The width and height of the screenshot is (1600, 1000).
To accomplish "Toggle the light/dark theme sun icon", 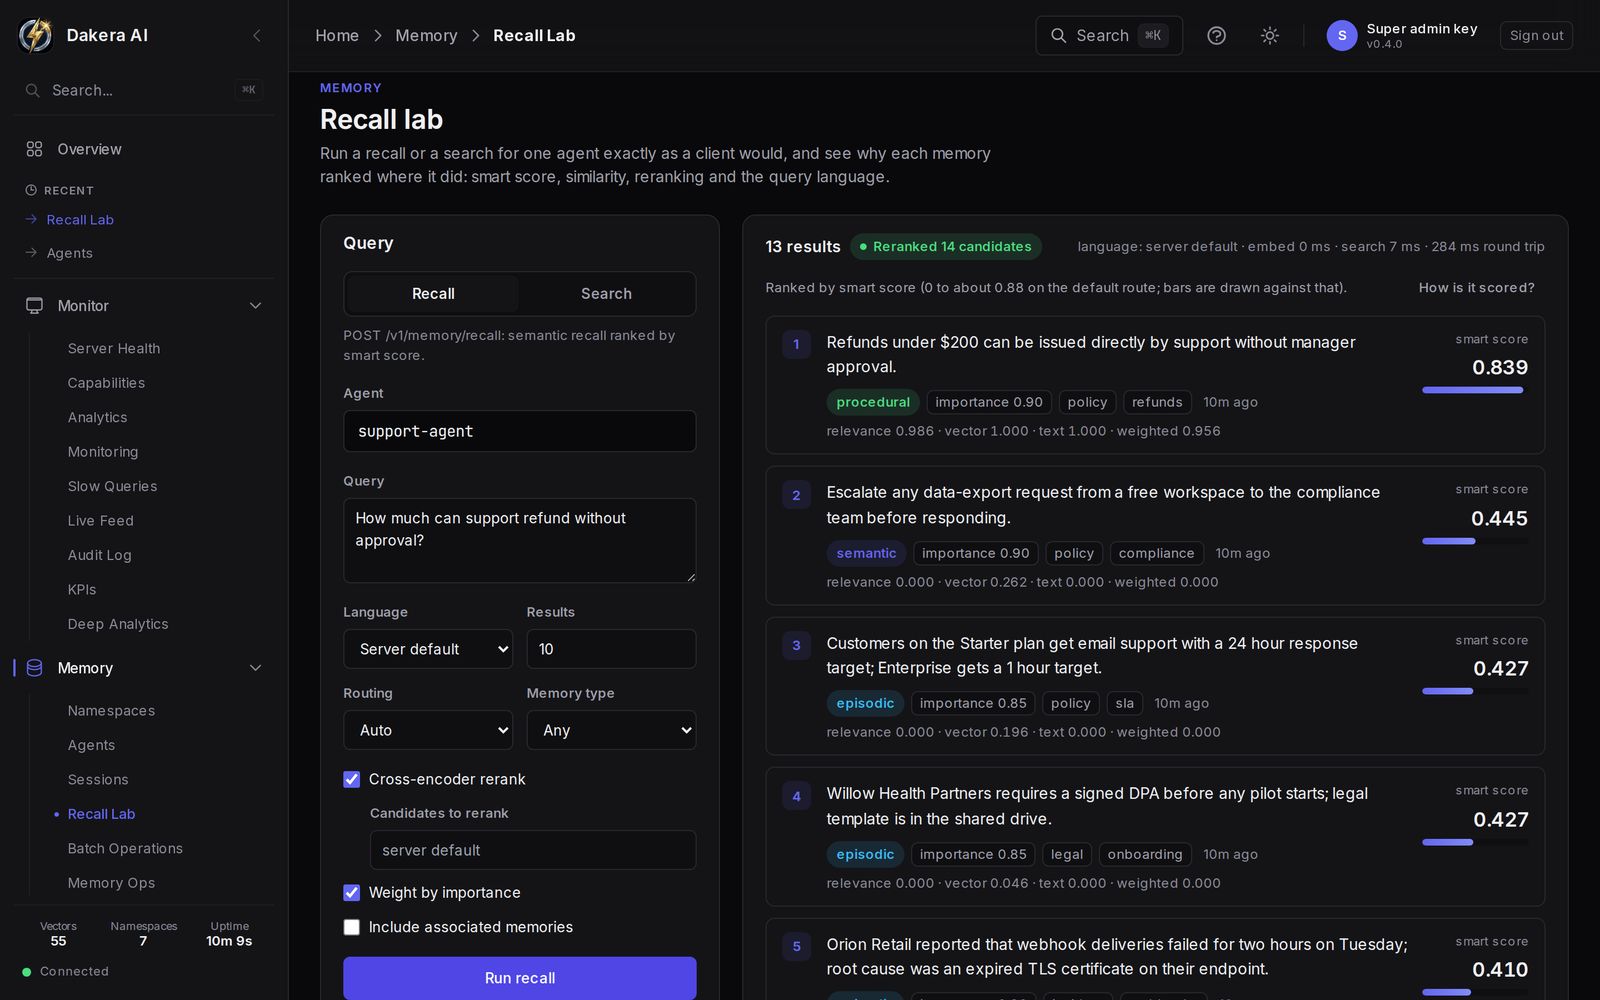I will click(1270, 35).
